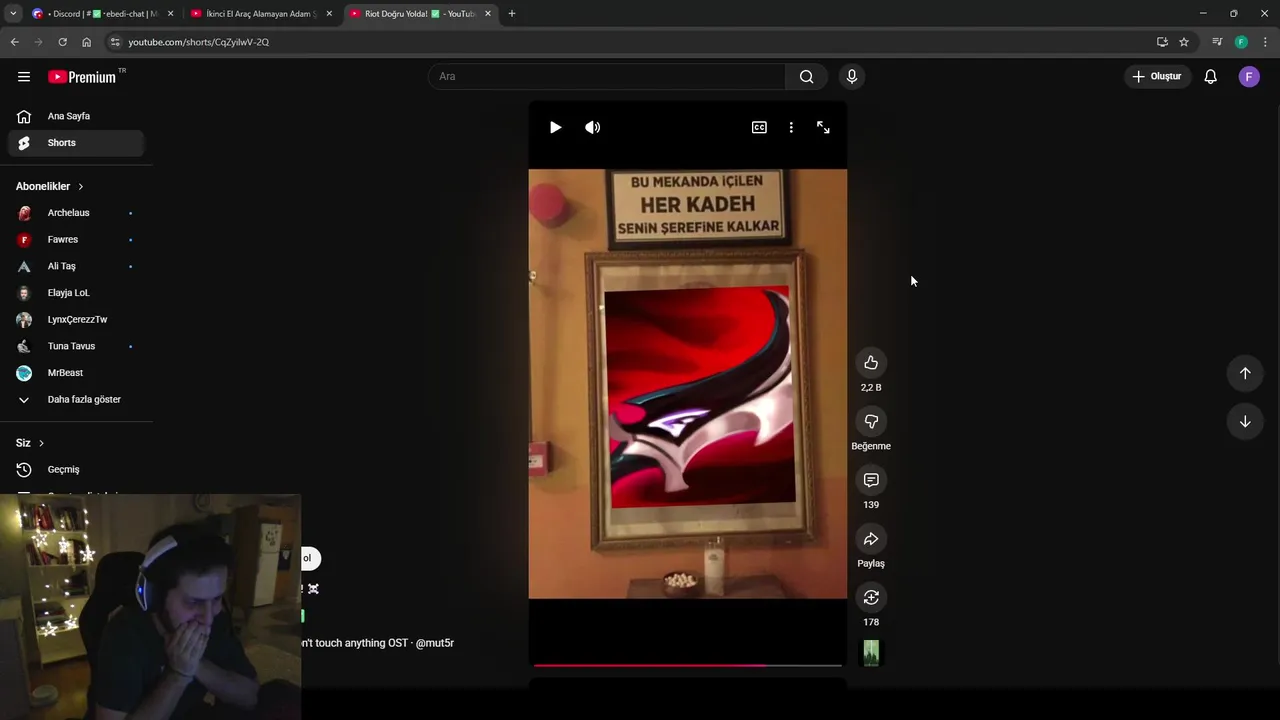Play the paused Shorts video
Viewport: 1280px width, 720px height.
(x=555, y=127)
